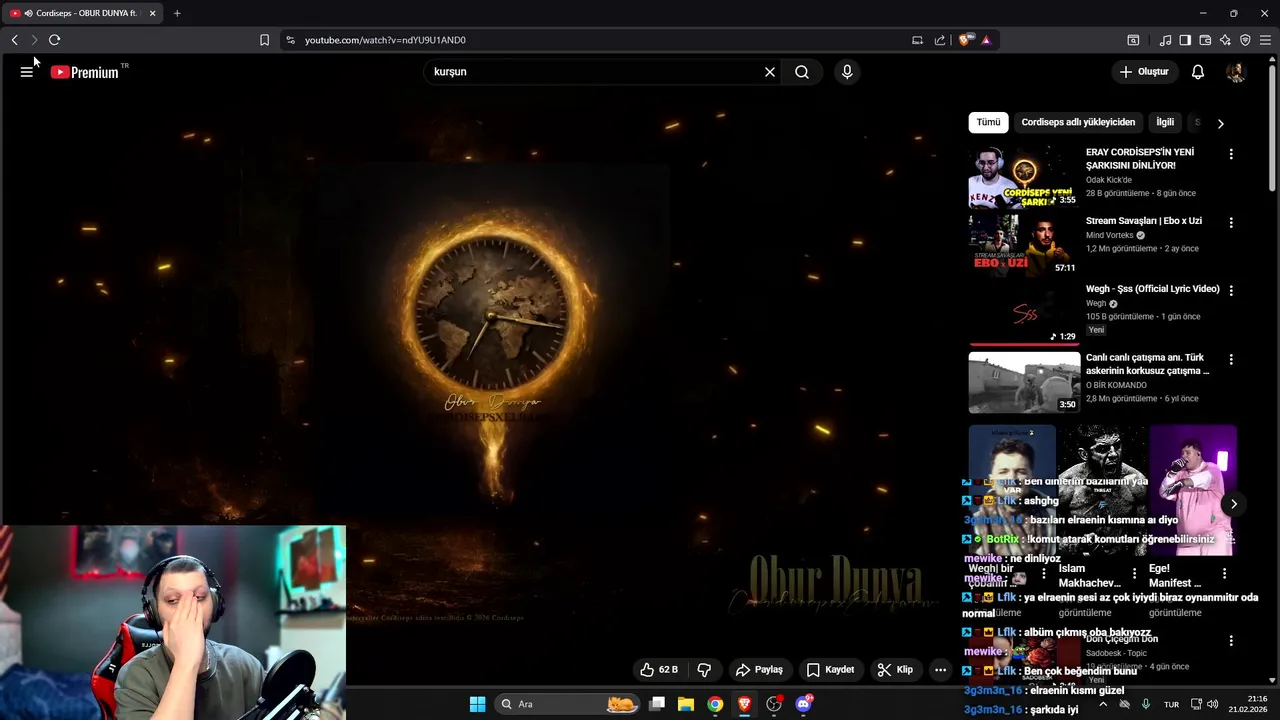Clear the search text with the X icon

point(770,72)
